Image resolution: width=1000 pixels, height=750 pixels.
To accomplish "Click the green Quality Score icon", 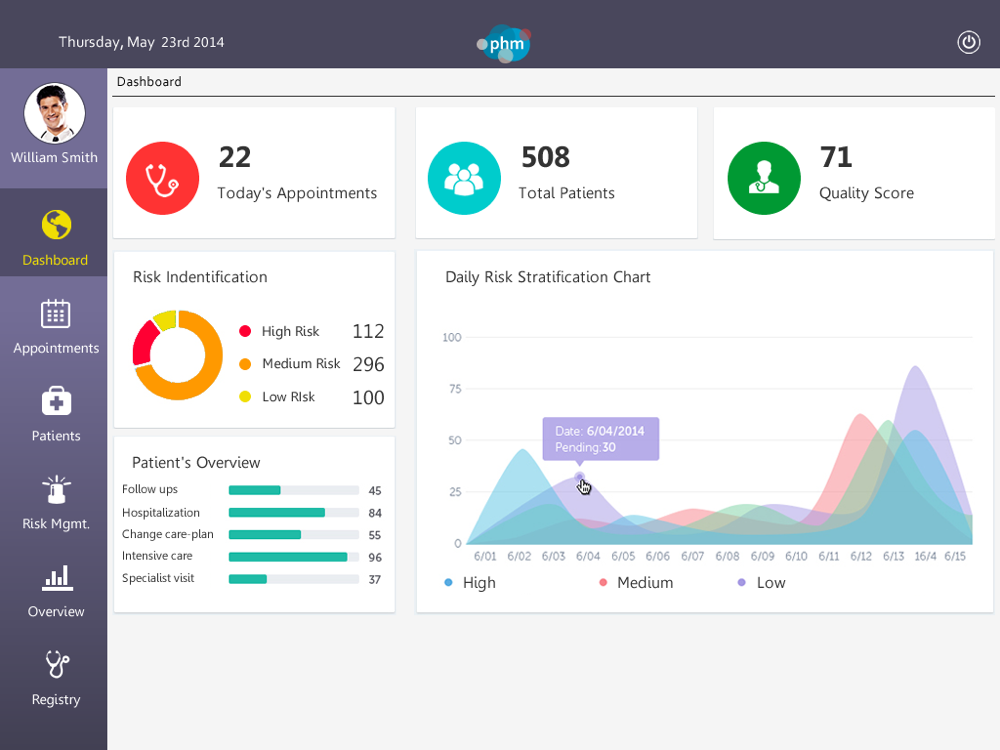I will (764, 178).
